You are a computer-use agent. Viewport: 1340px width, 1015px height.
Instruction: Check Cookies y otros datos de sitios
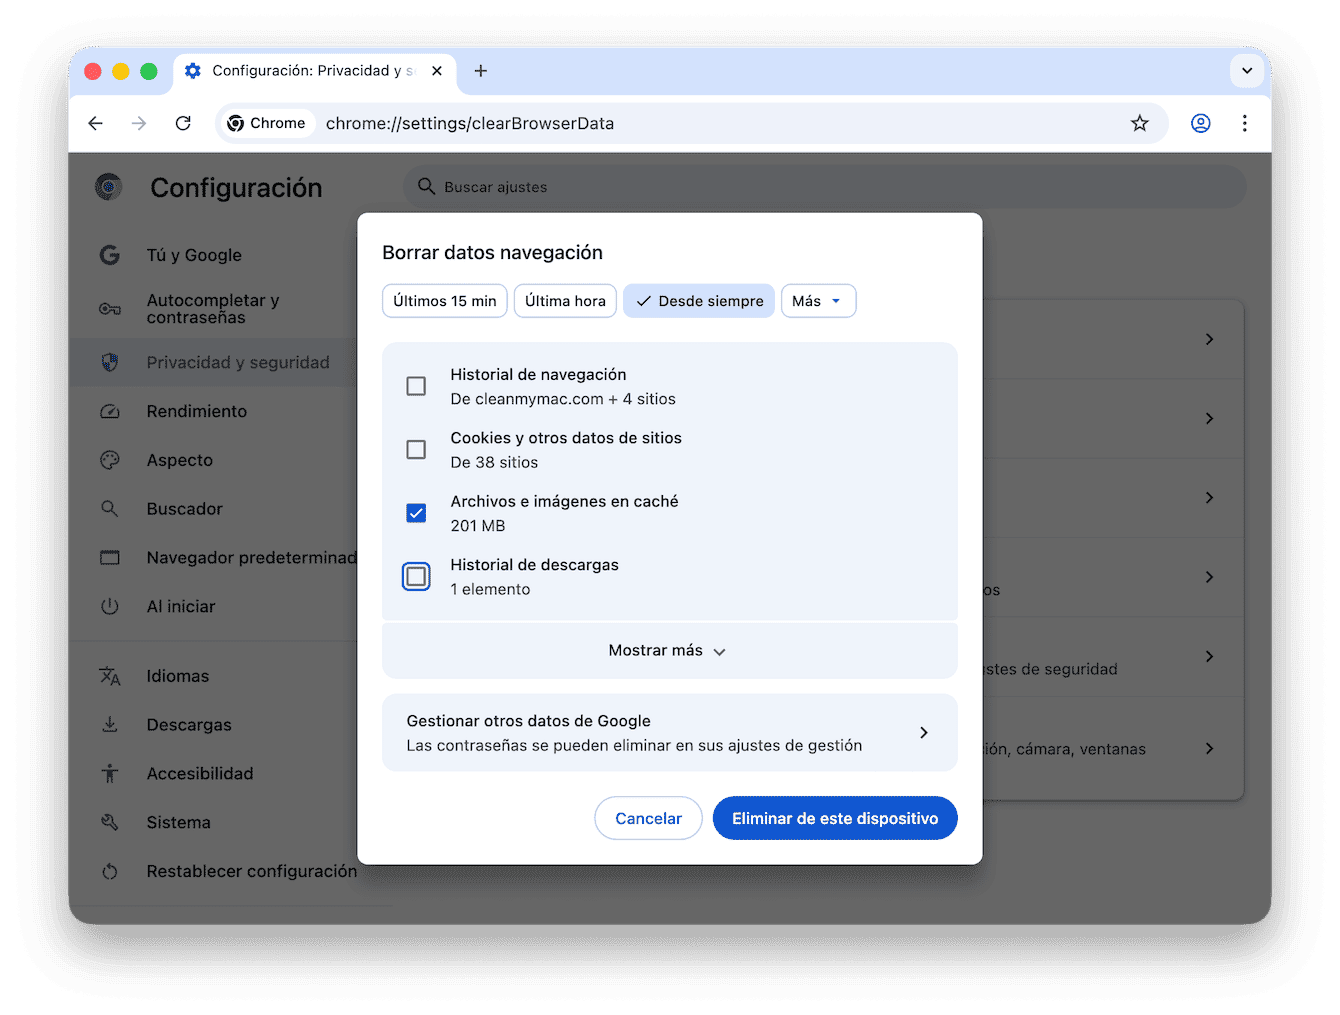point(416,449)
